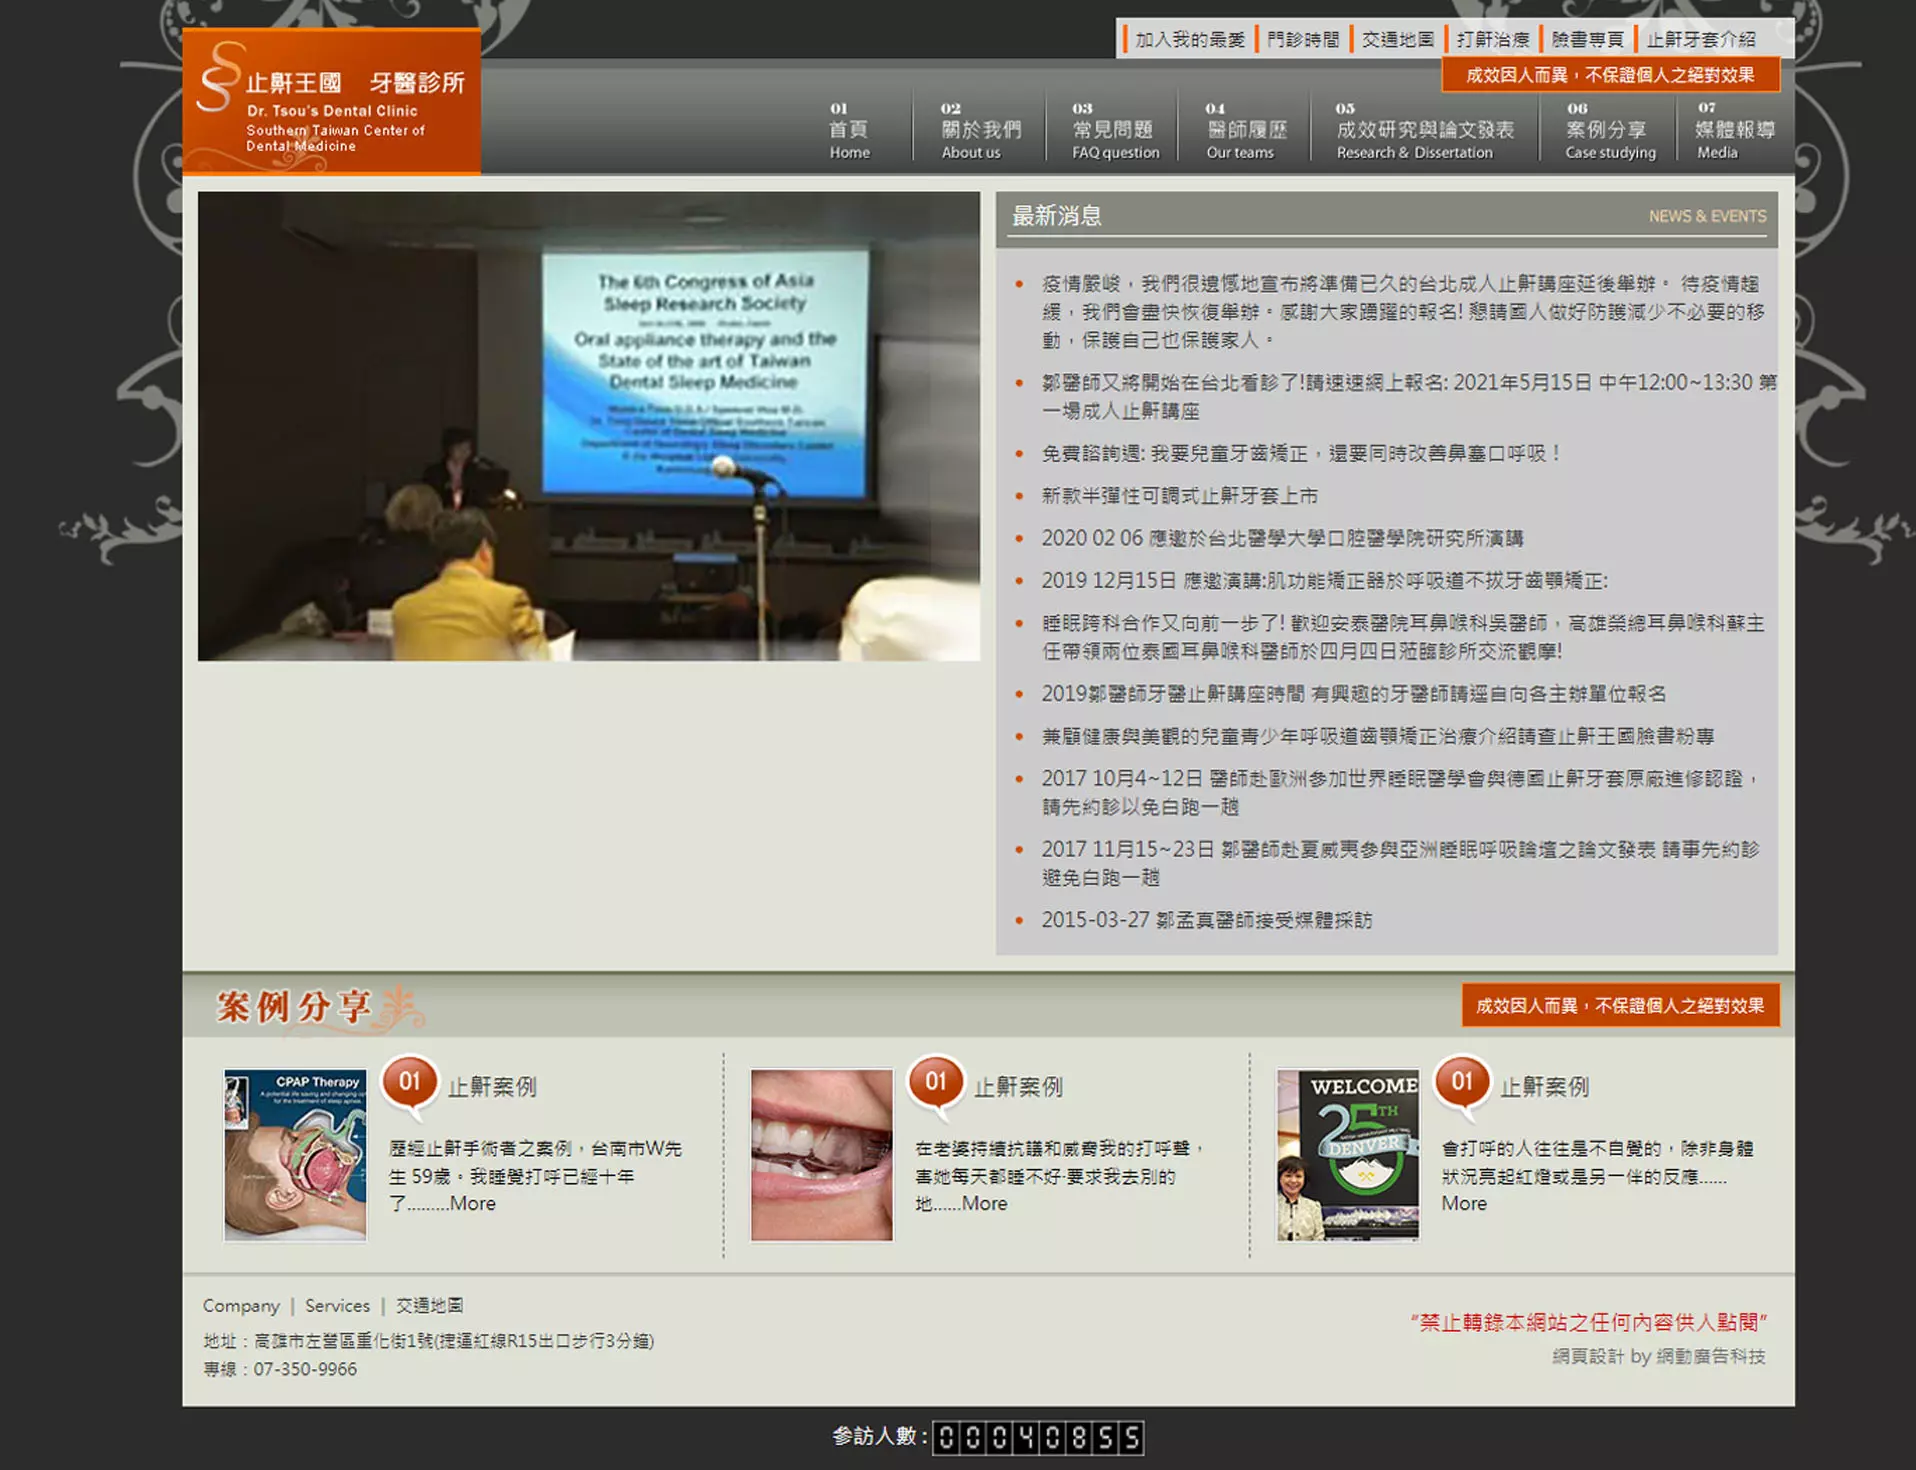Image resolution: width=1916 pixels, height=1470 pixels.
Task: Open news 2019 12月15日 應邀演講
Action: [x=1325, y=581]
